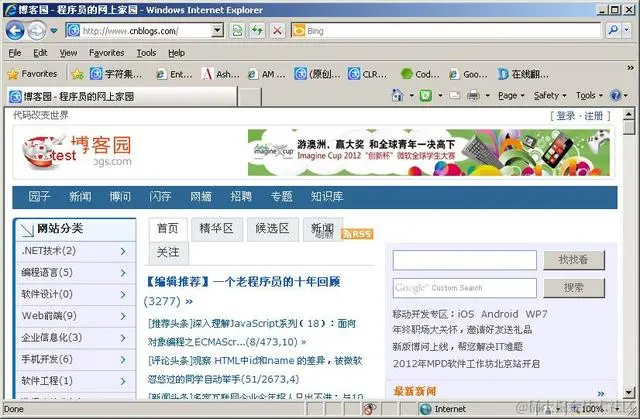
Task: Click the 搜索 Google search button
Action: [x=573, y=288]
